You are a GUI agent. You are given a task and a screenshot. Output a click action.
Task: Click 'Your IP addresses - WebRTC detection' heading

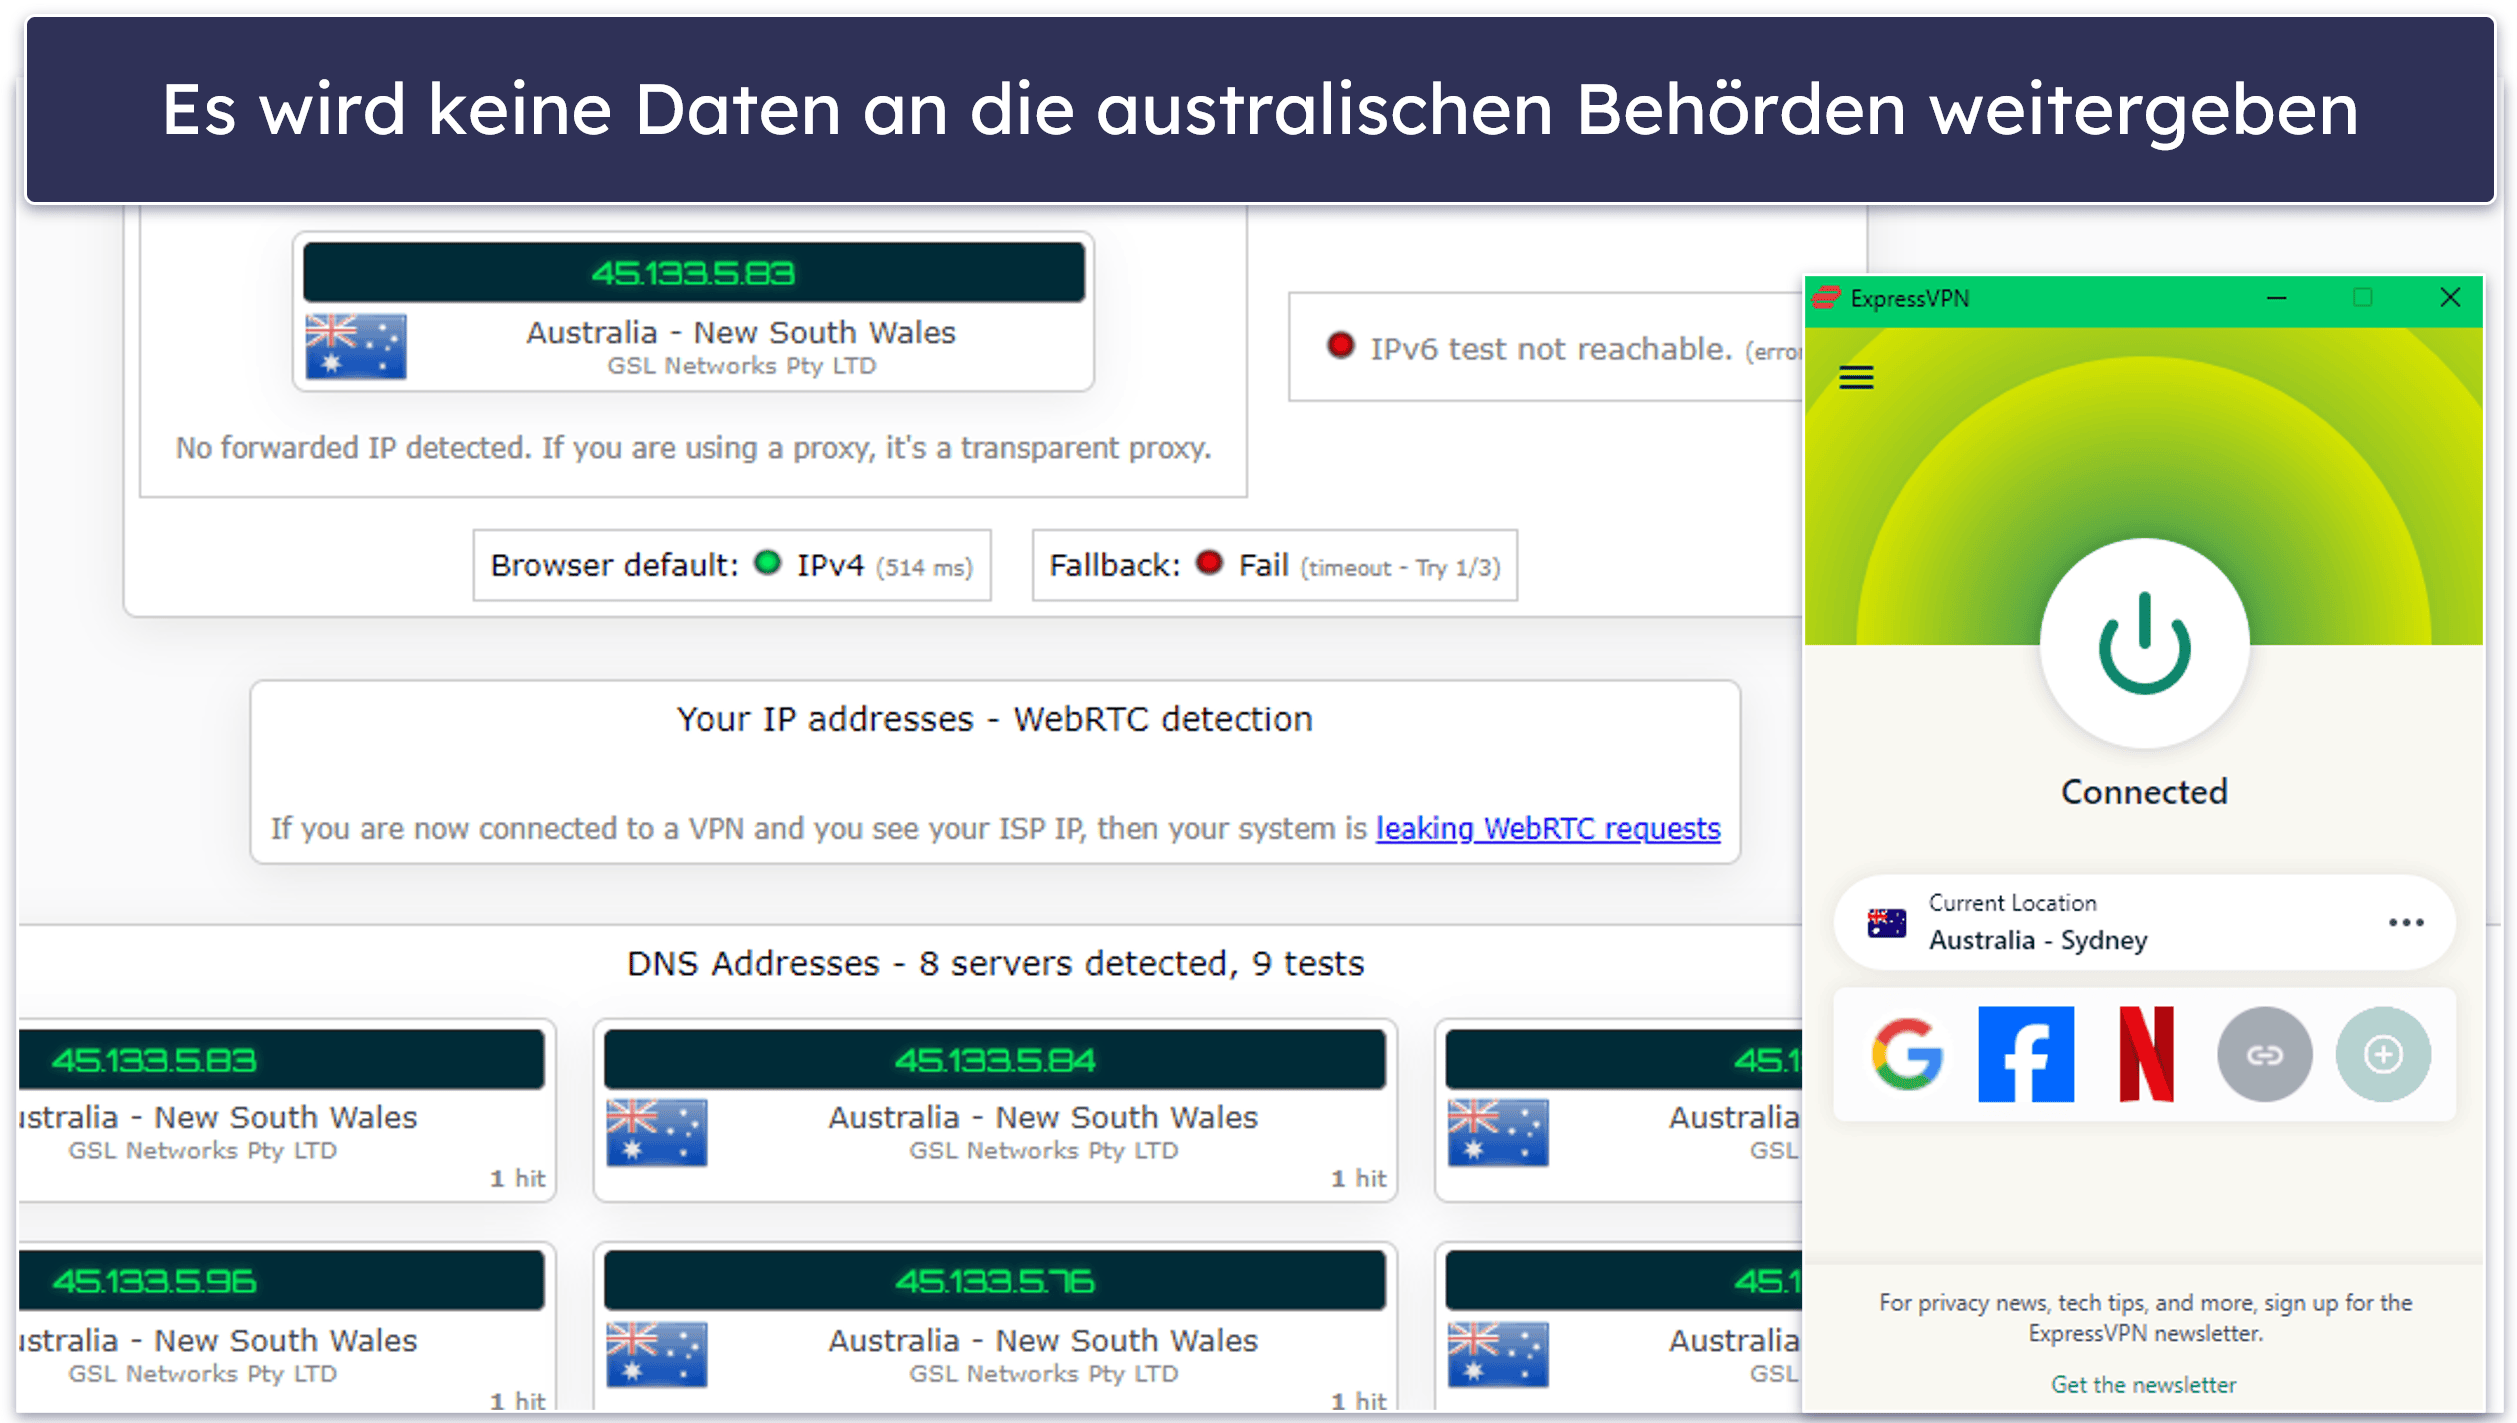[x=994, y=719]
